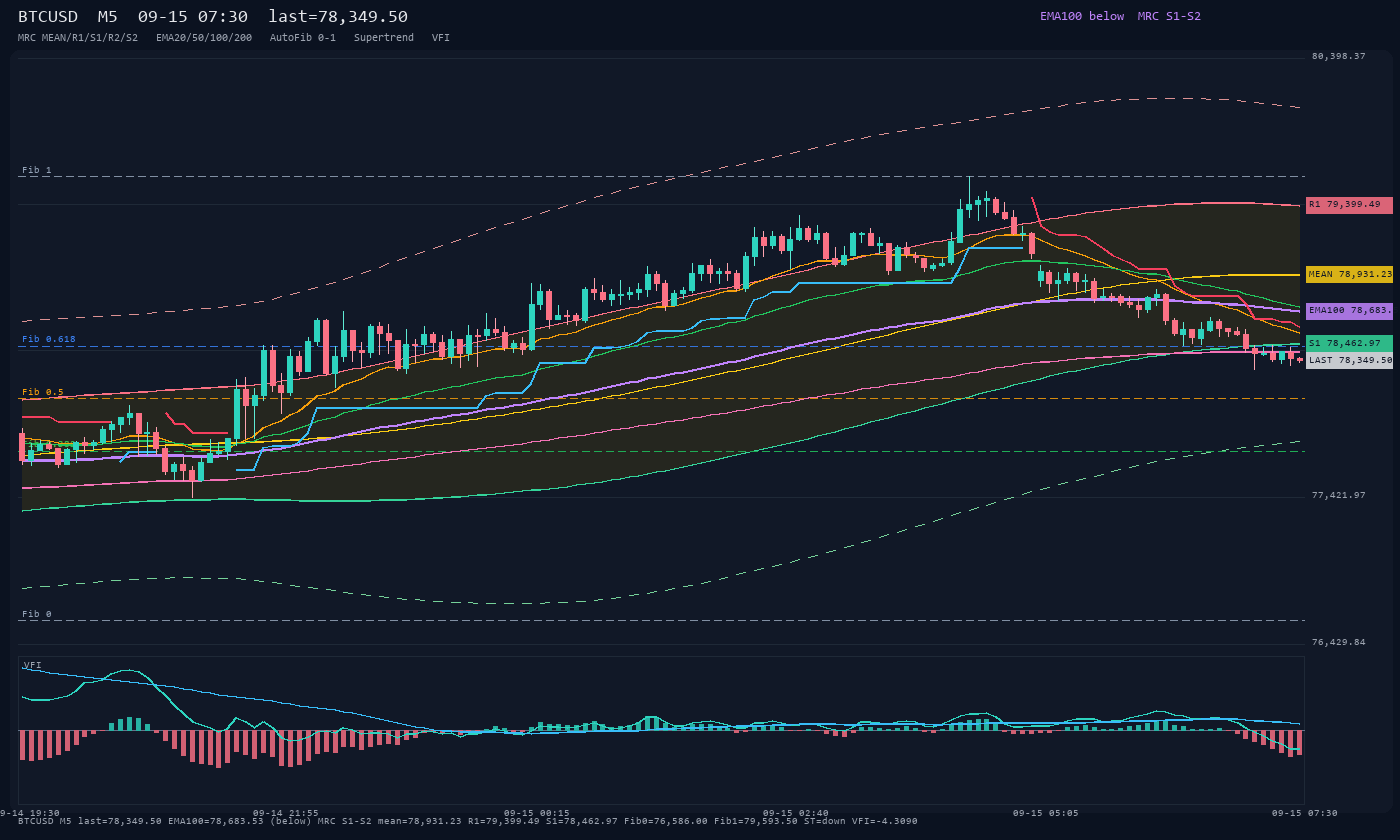Click the BTCUSD symbol in the chart title

tap(48, 16)
